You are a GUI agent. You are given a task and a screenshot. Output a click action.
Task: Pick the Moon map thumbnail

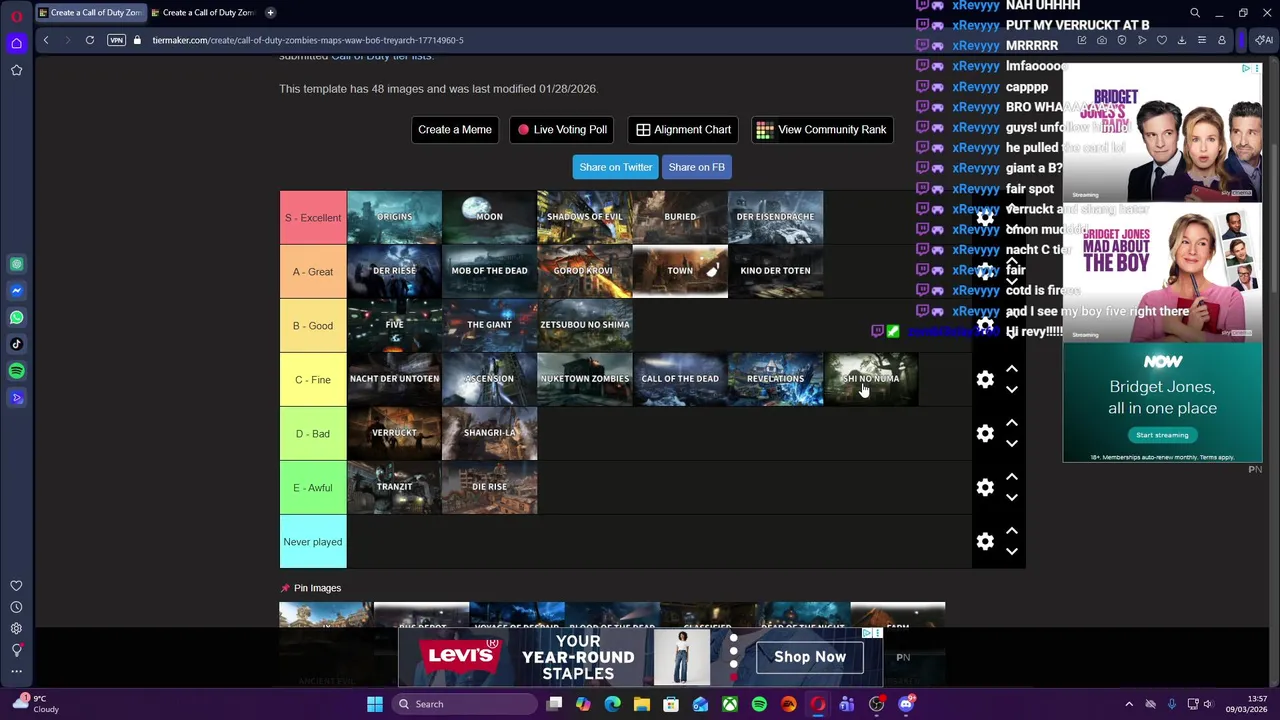point(489,217)
